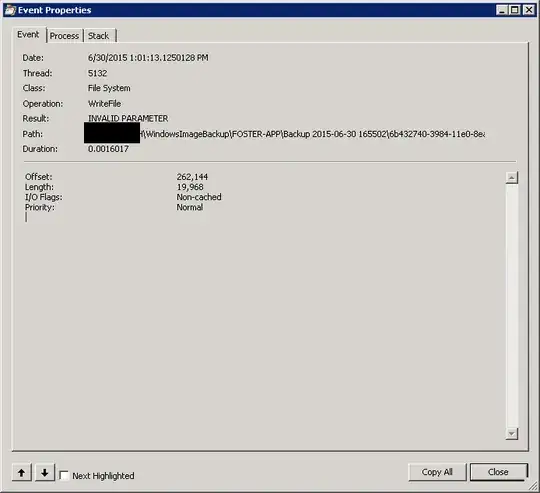Select the thread value 5132
The width and height of the screenshot is (540, 493).
[97, 73]
